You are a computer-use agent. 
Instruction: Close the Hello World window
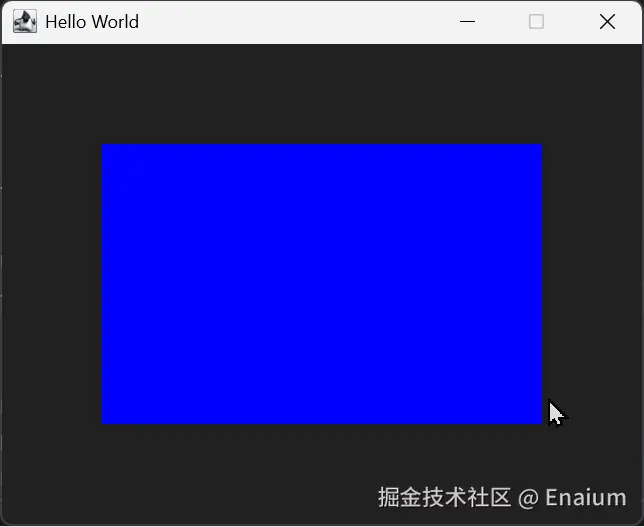pyautogui.click(x=607, y=21)
